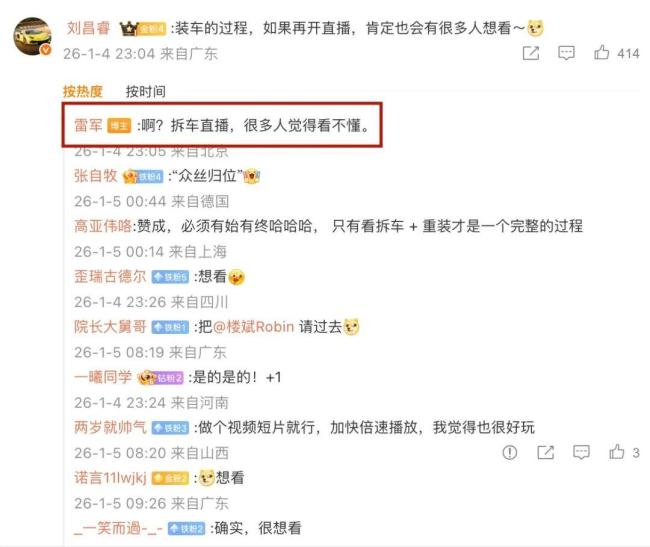Report the 两岁就帅气 reply
Viewport: 650px width, 547px height.
(509, 452)
